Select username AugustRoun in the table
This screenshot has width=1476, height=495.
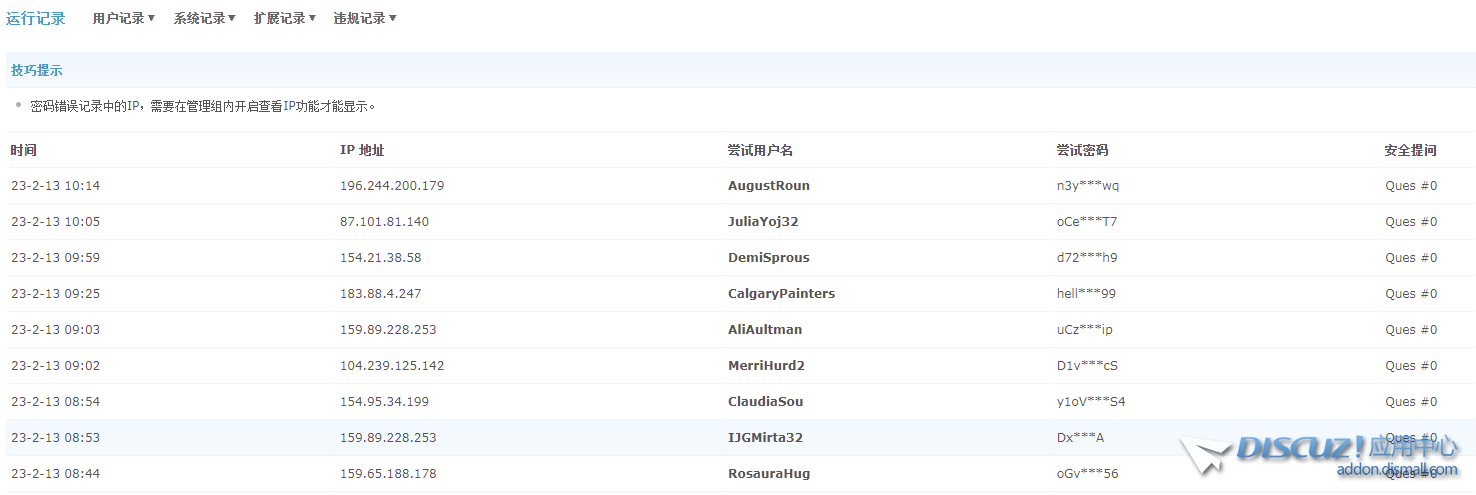[768, 186]
